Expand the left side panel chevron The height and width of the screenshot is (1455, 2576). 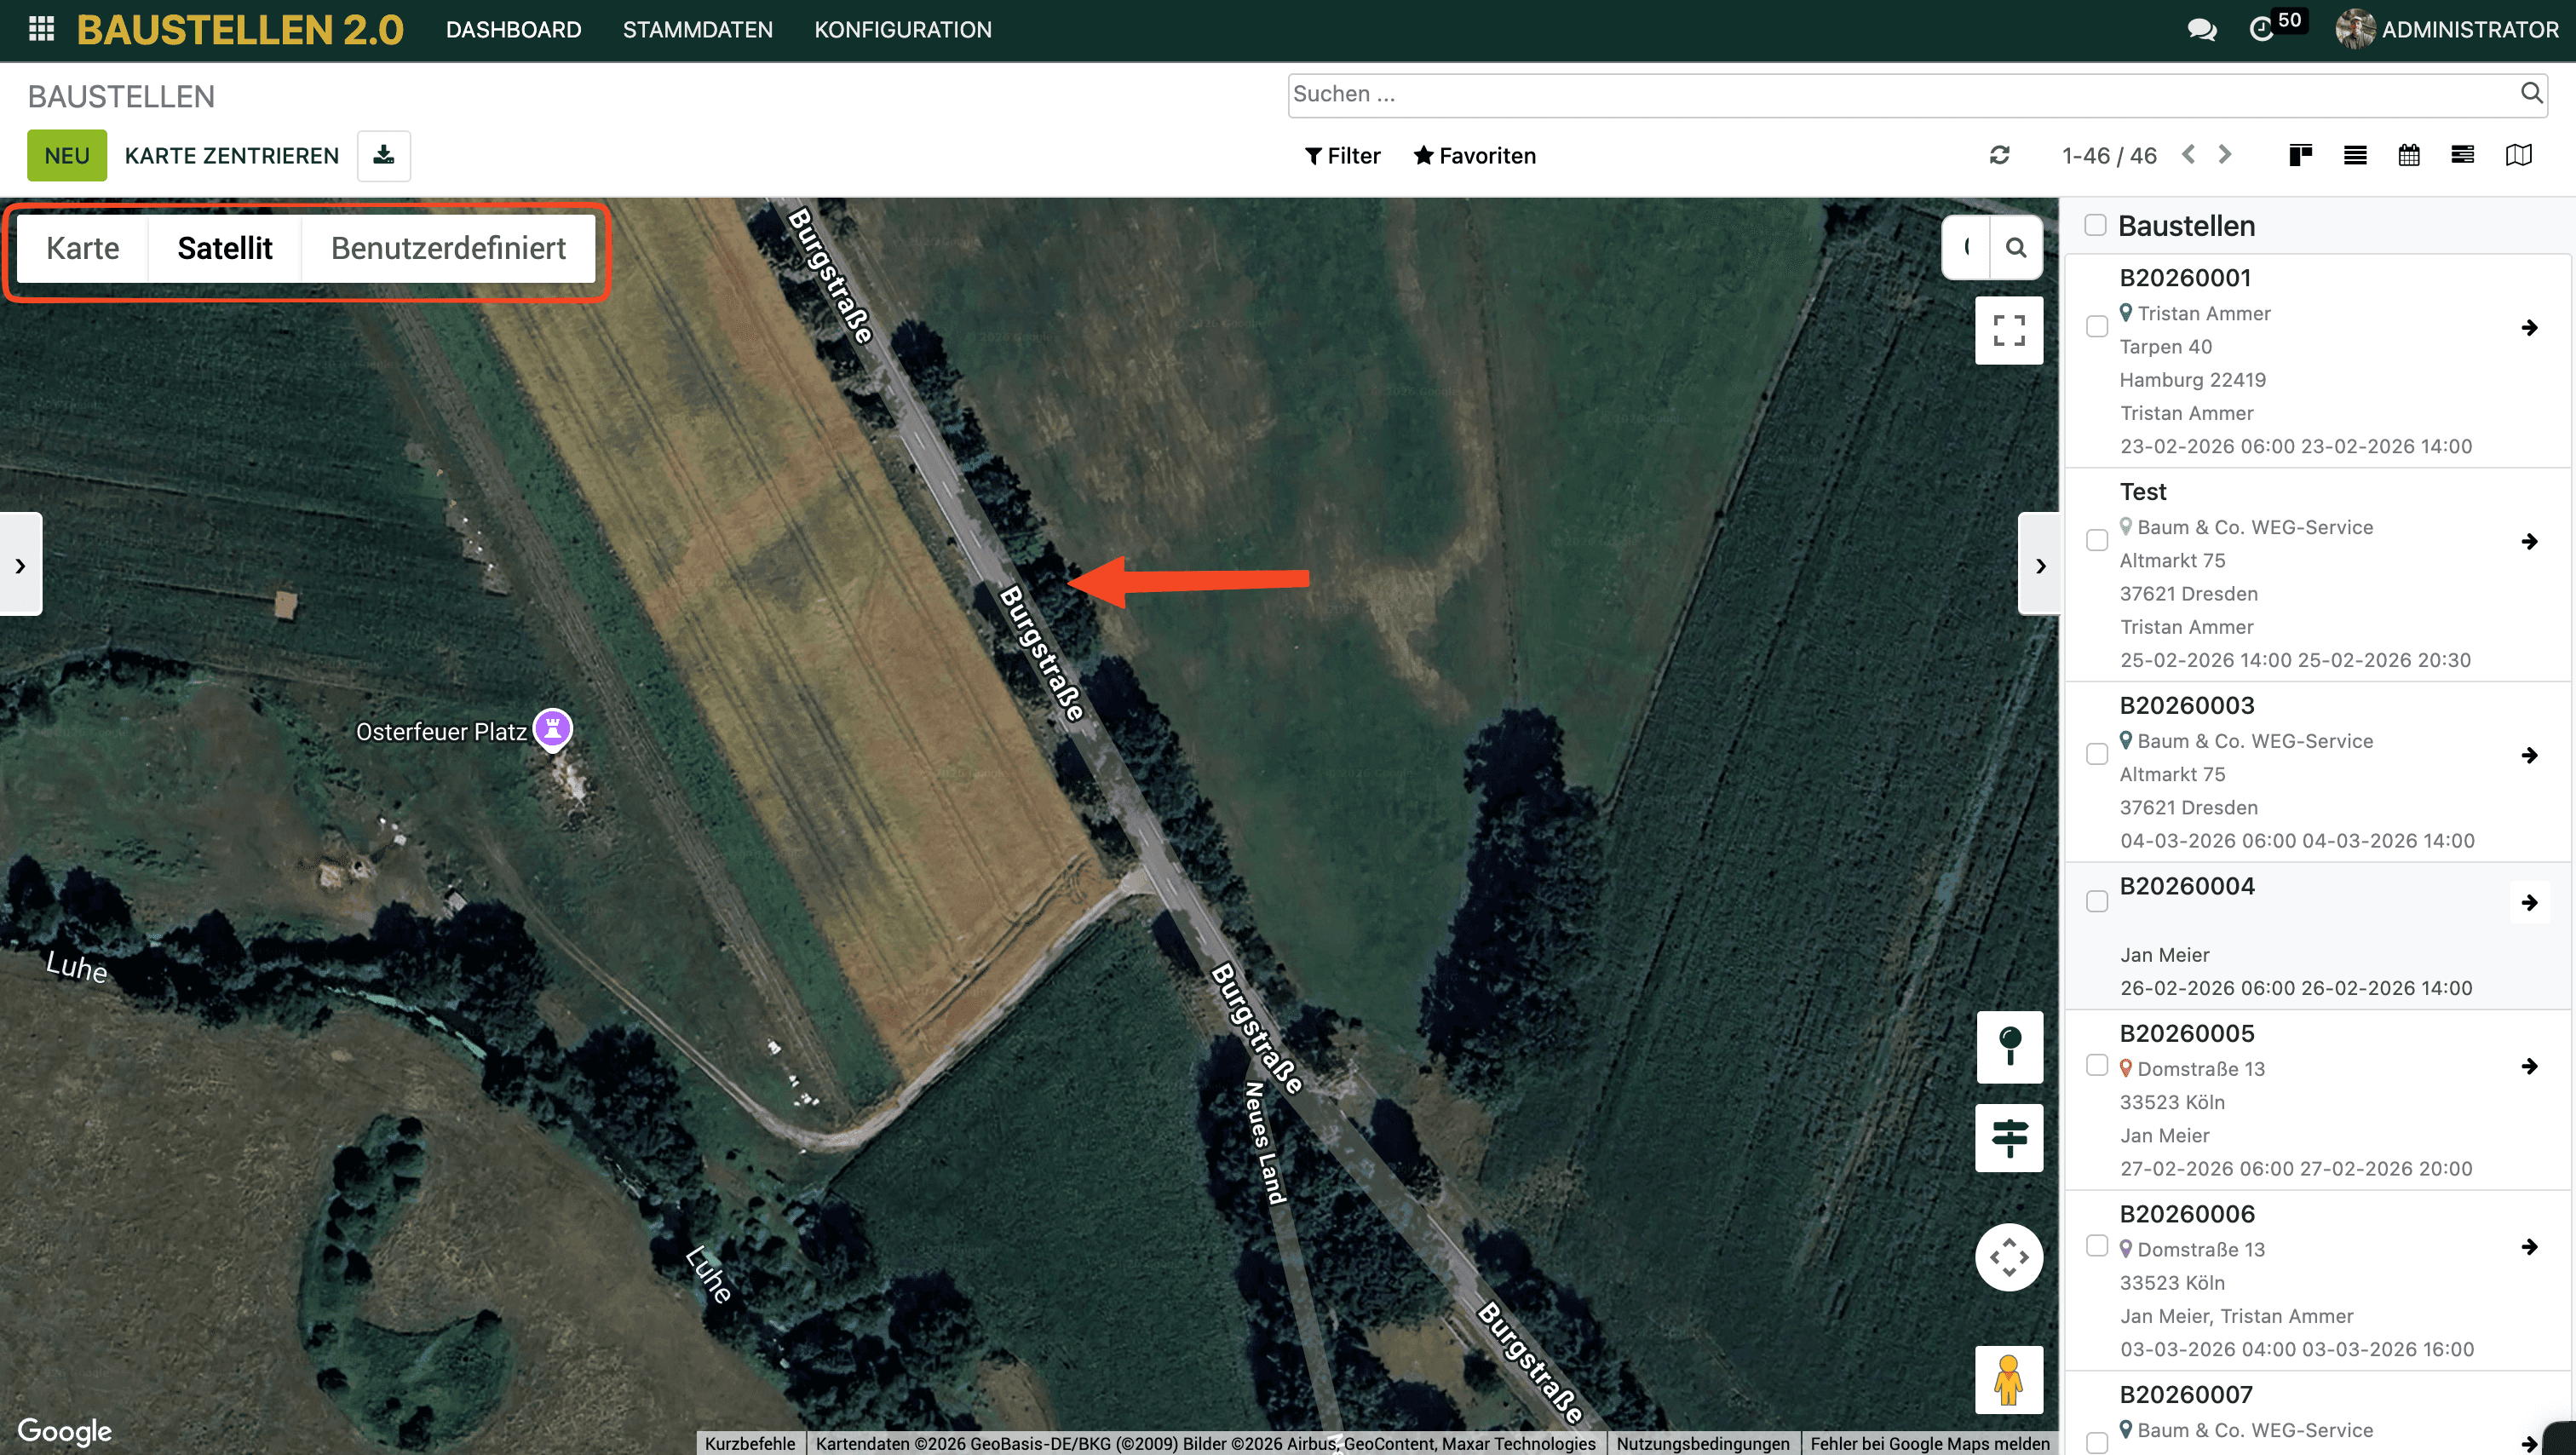pos(20,565)
